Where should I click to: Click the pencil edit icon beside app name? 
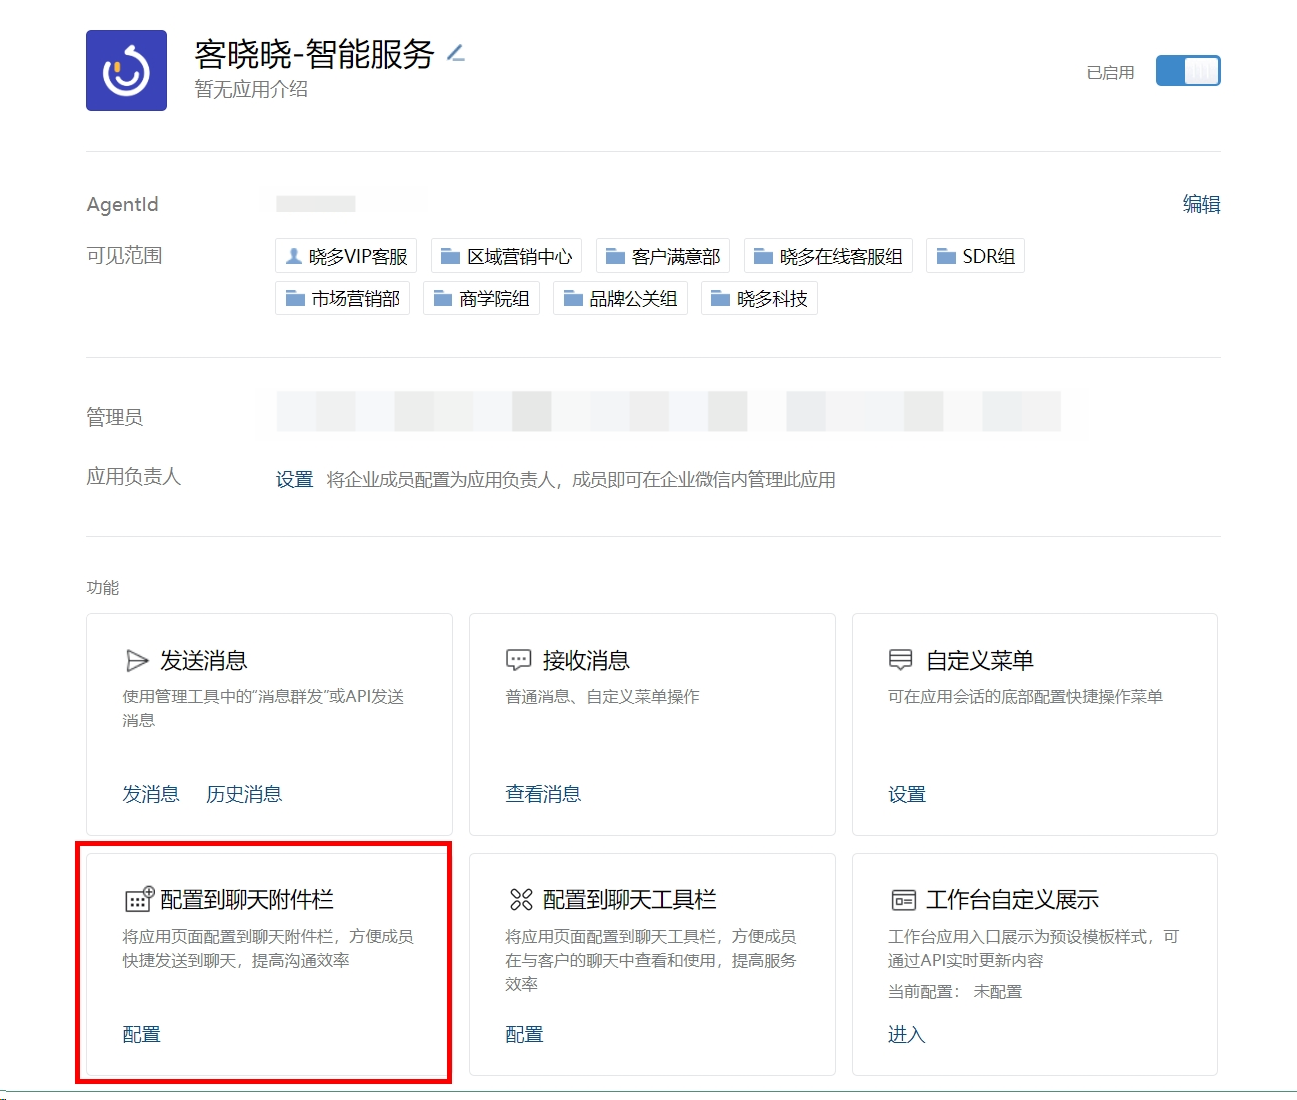pyautogui.click(x=456, y=53)
